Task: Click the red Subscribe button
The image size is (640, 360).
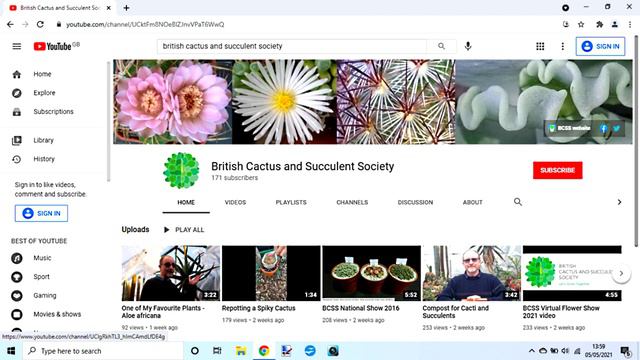Action: (x=558, y=170)
